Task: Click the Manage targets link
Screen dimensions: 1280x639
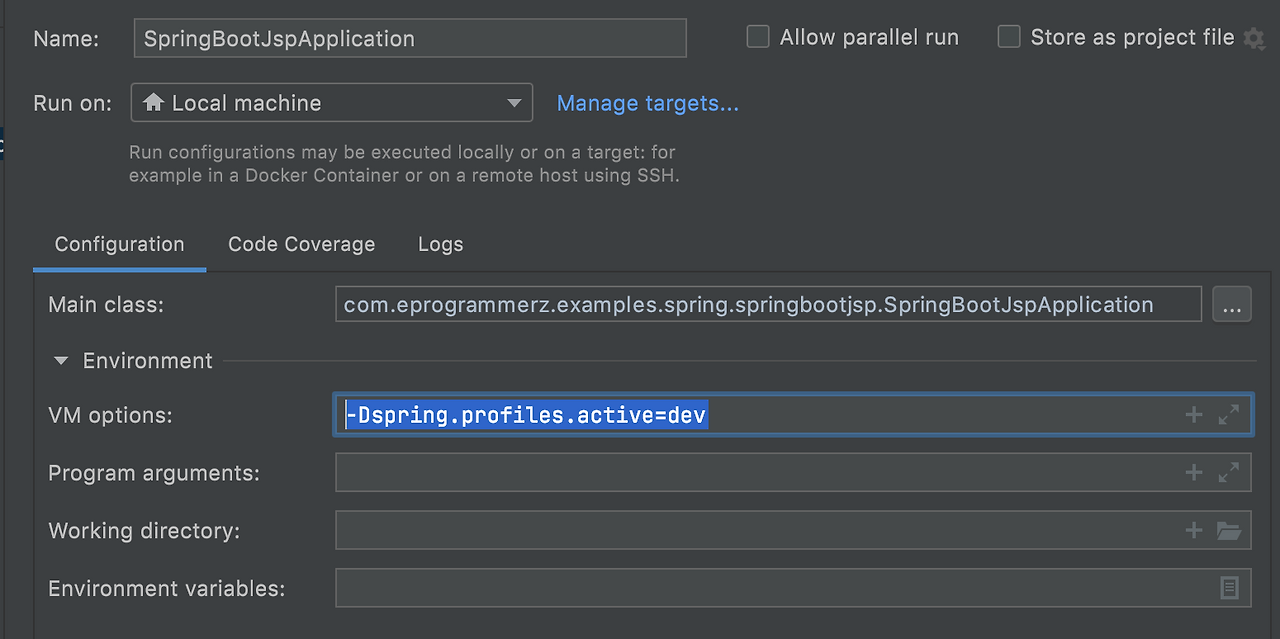Action: click(647, 103)
